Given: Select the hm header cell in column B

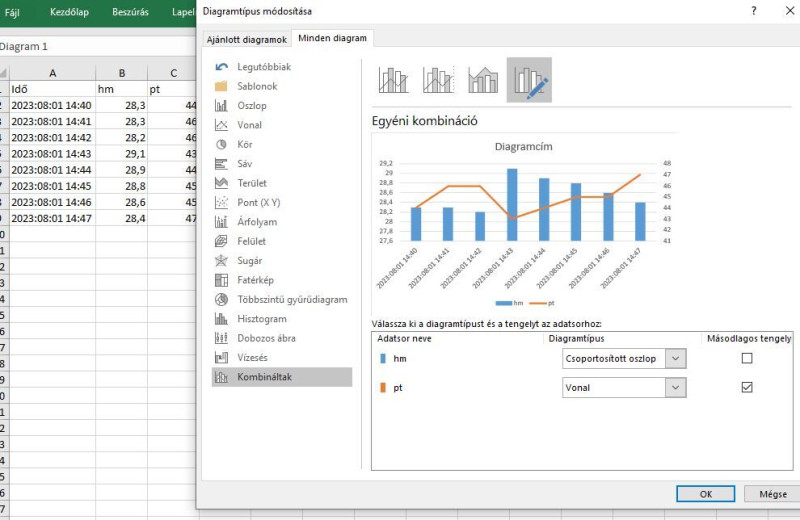Looking at the screenshot, I should [122, 89].
